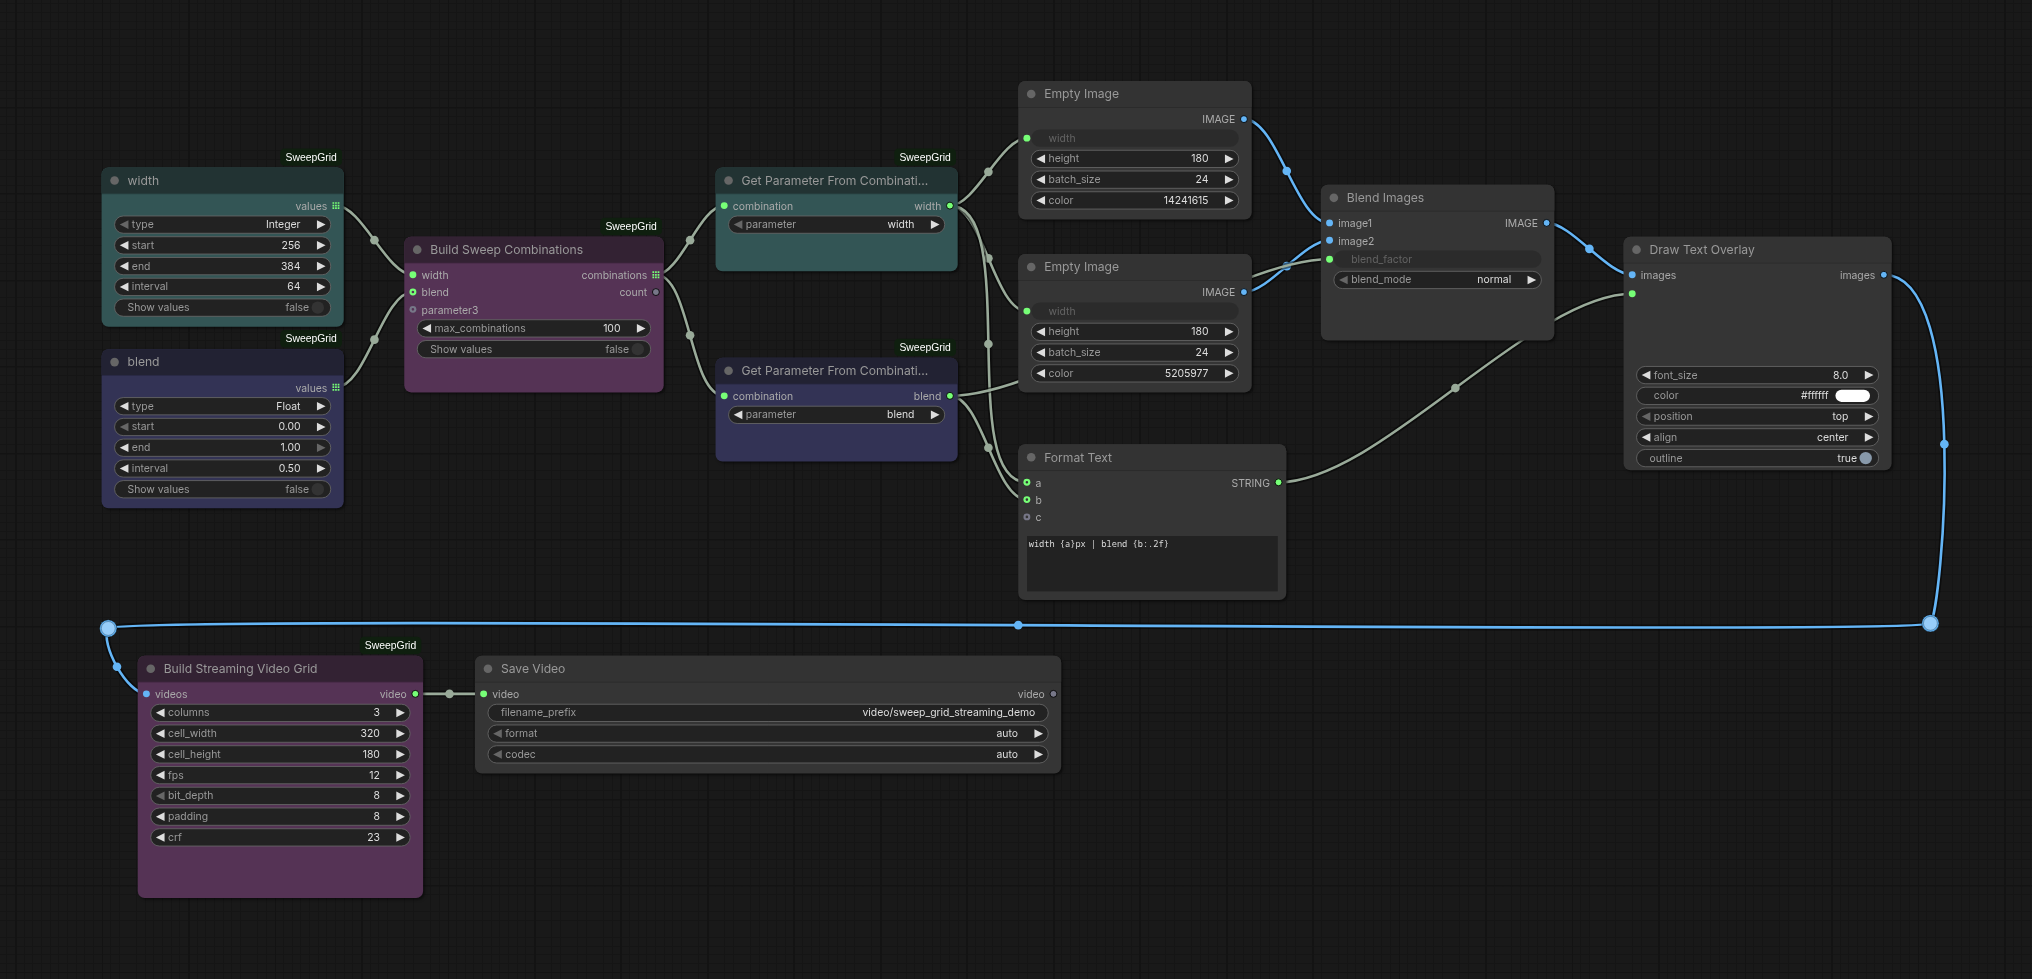
Task: Open the blend_mode normal selector
Action: tap(1437, 280)
